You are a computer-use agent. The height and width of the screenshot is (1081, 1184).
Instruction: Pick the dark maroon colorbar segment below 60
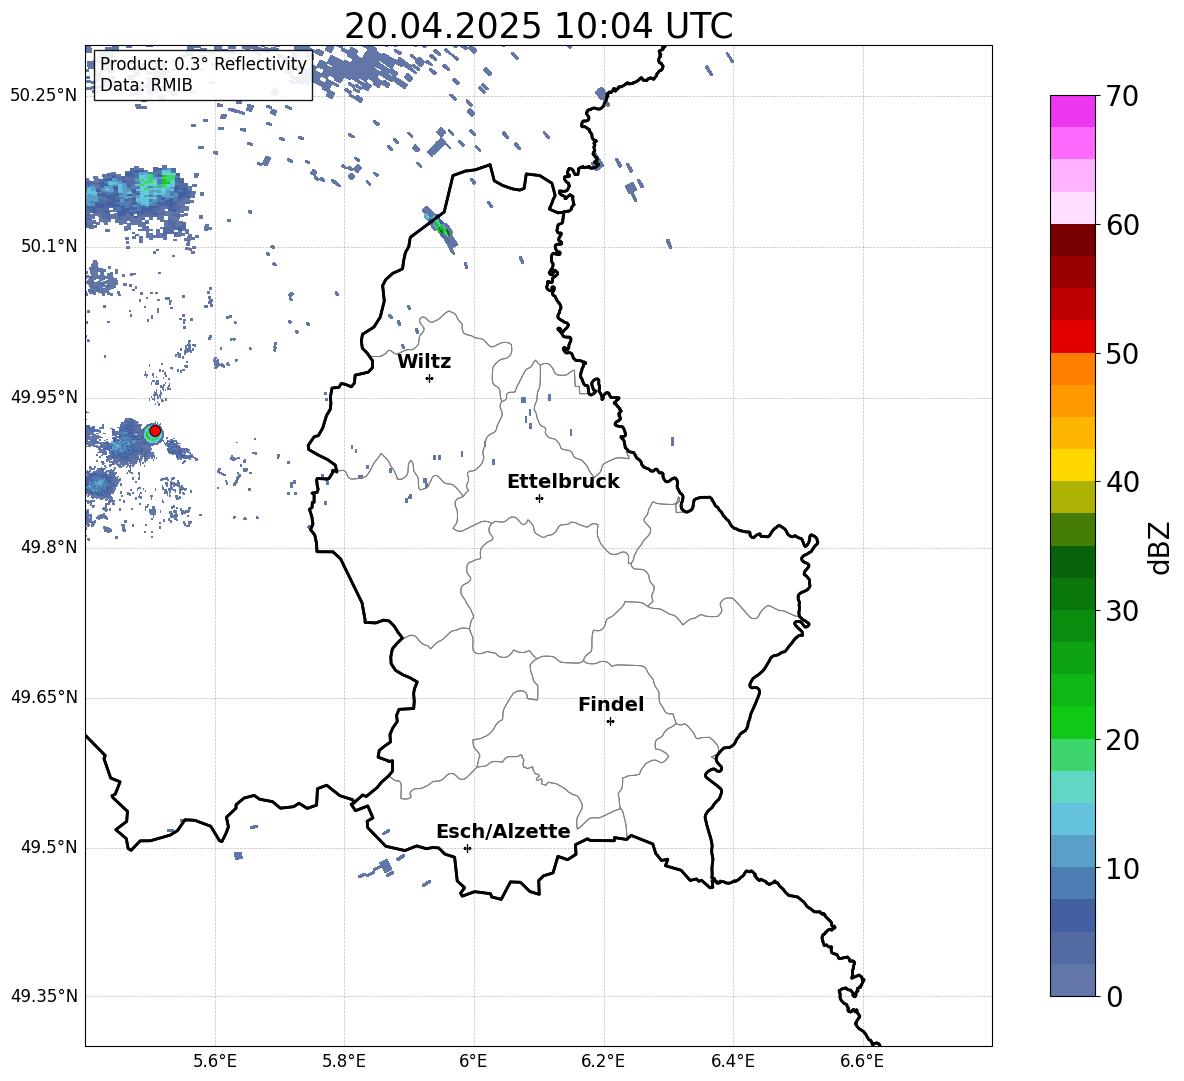pos(1073,241)
